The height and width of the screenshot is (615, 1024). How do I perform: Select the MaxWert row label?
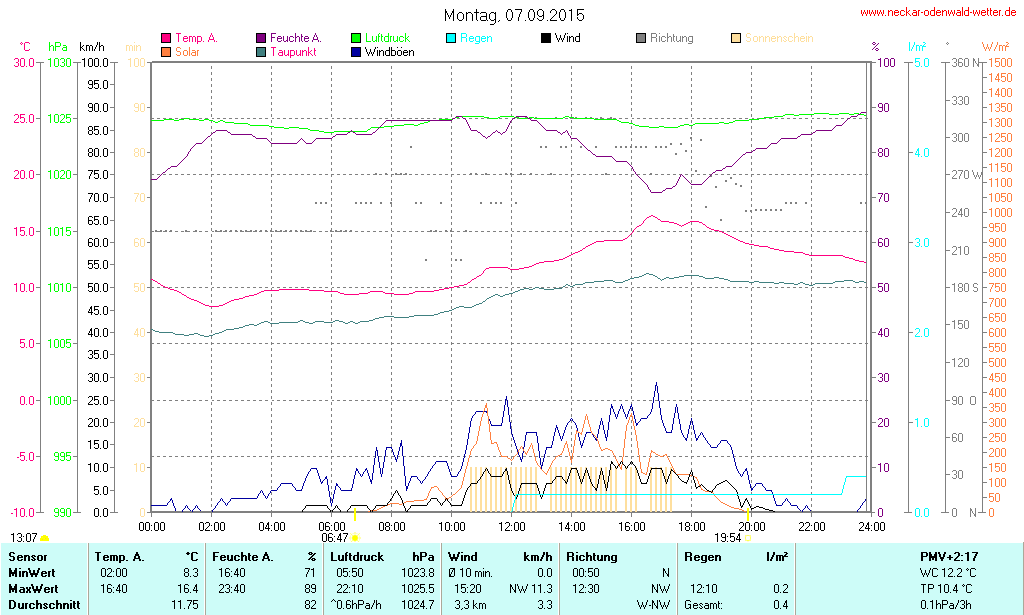click(x=34, y=588)
